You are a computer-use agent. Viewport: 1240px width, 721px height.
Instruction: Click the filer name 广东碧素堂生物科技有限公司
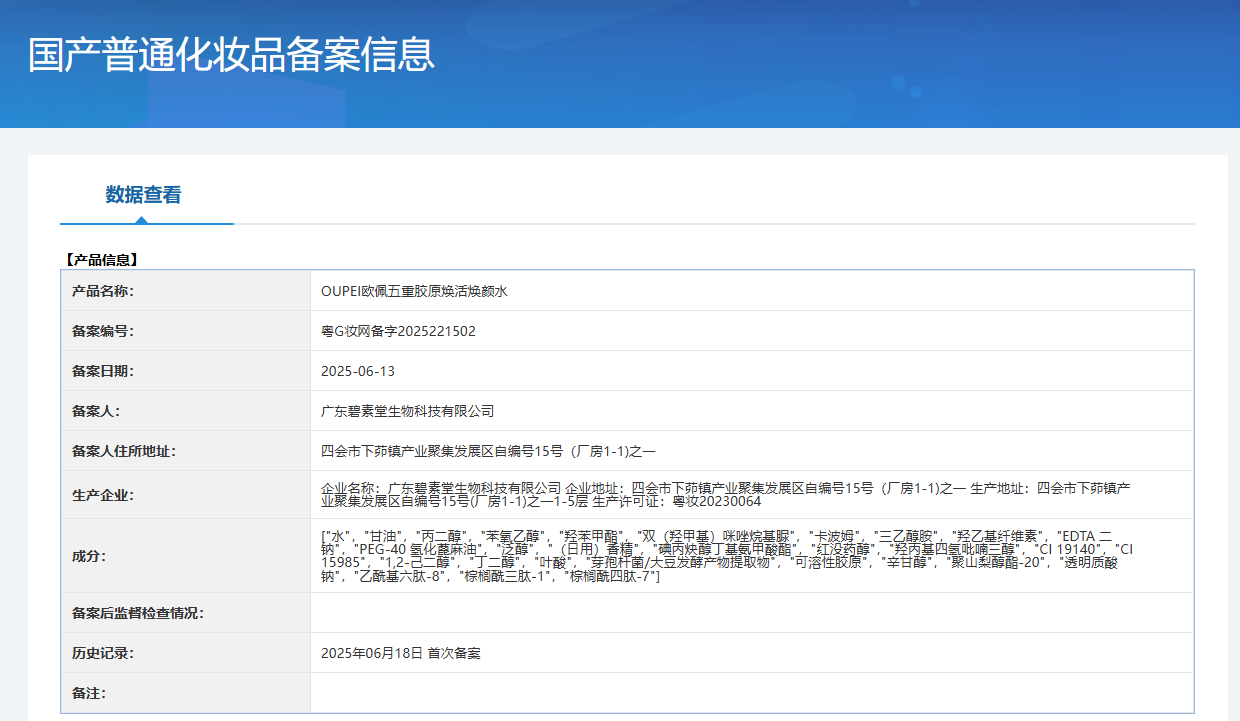[407, 411]
